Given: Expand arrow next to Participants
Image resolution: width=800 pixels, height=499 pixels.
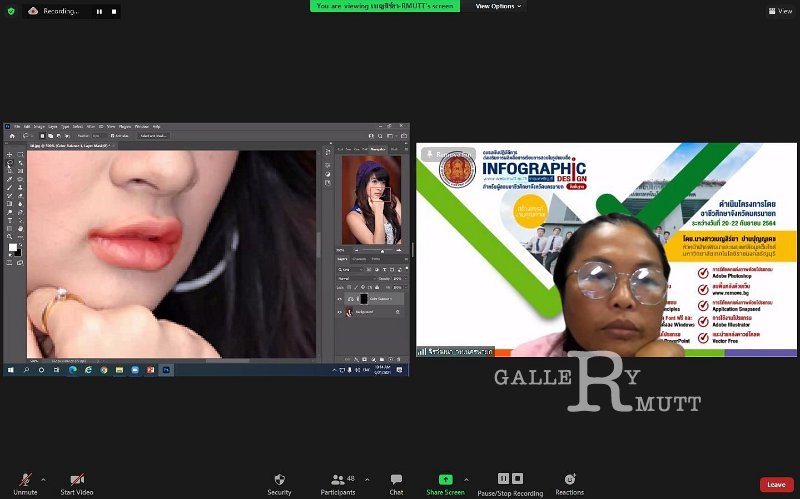Looking at the screenshot, I should [366, 479].
